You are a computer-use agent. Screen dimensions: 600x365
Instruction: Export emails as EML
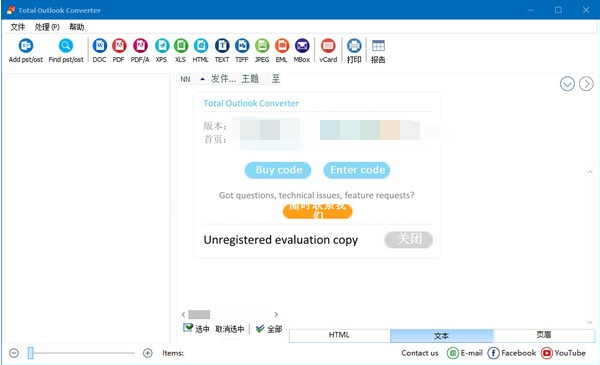click(x=282, y=50)
